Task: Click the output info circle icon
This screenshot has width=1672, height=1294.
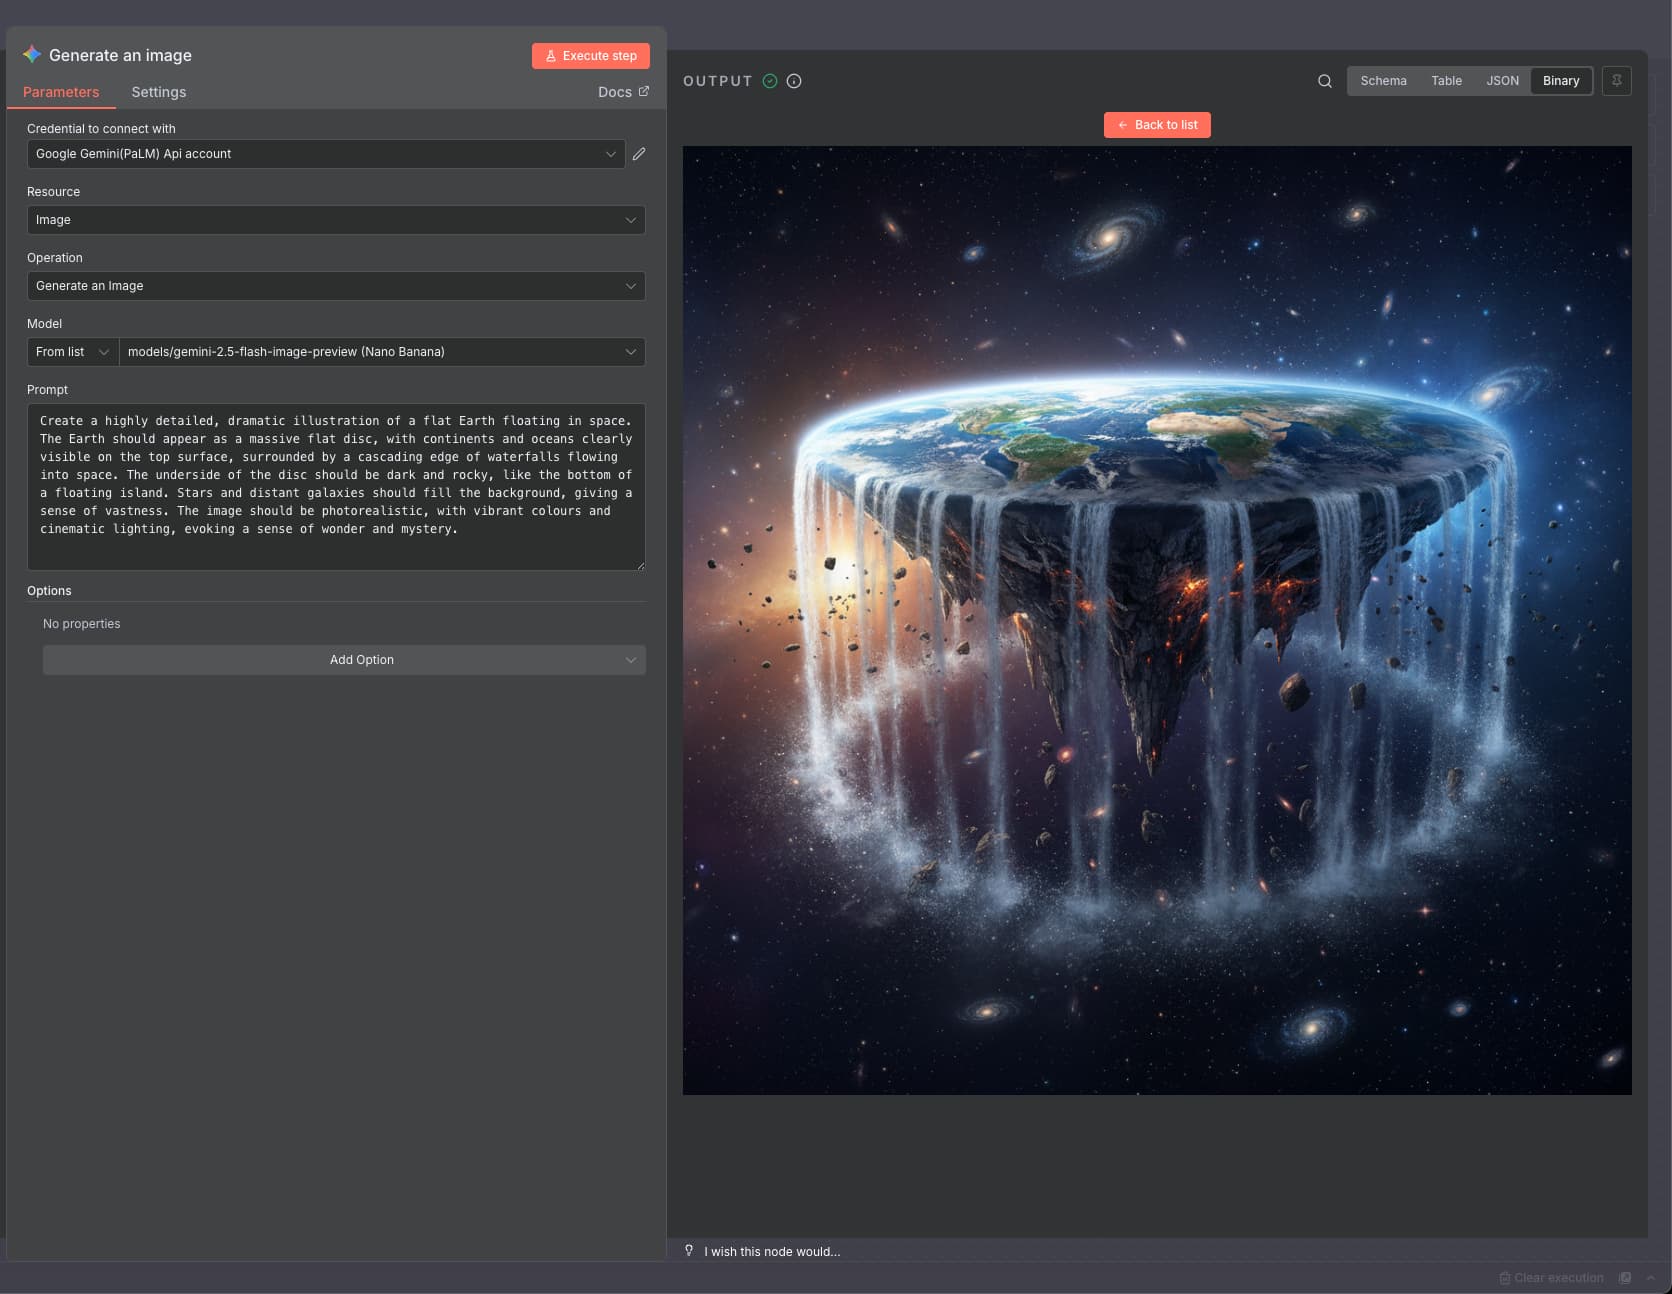Action: (794, 81)
